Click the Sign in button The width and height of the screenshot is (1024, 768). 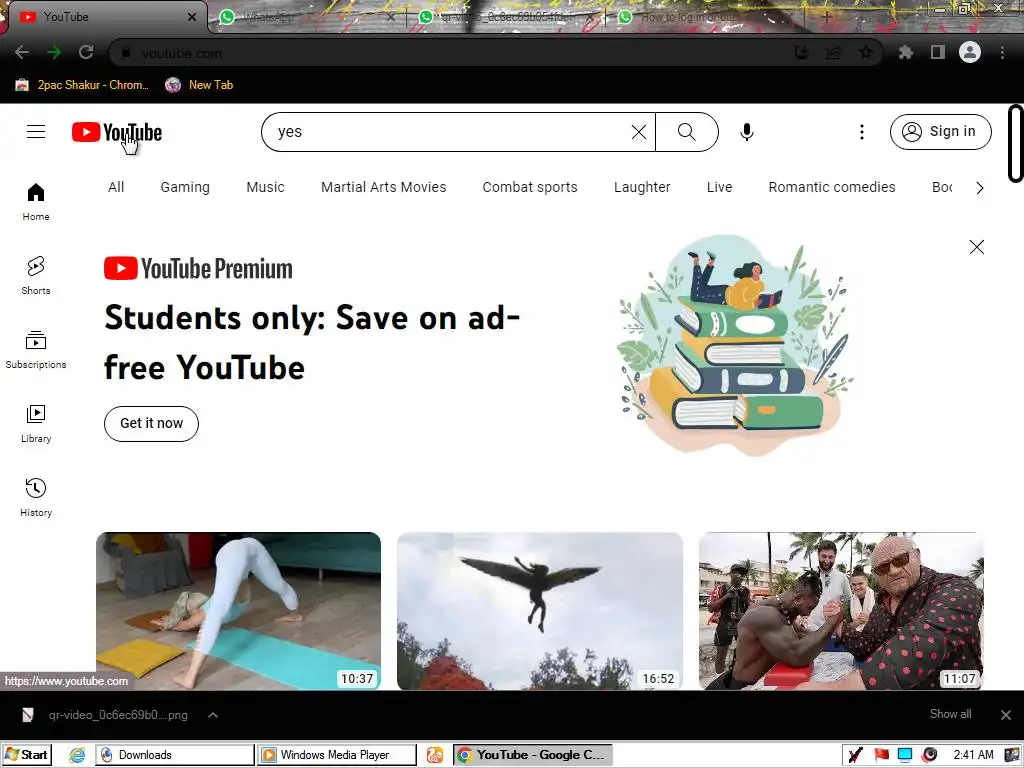tap(940, 132)
